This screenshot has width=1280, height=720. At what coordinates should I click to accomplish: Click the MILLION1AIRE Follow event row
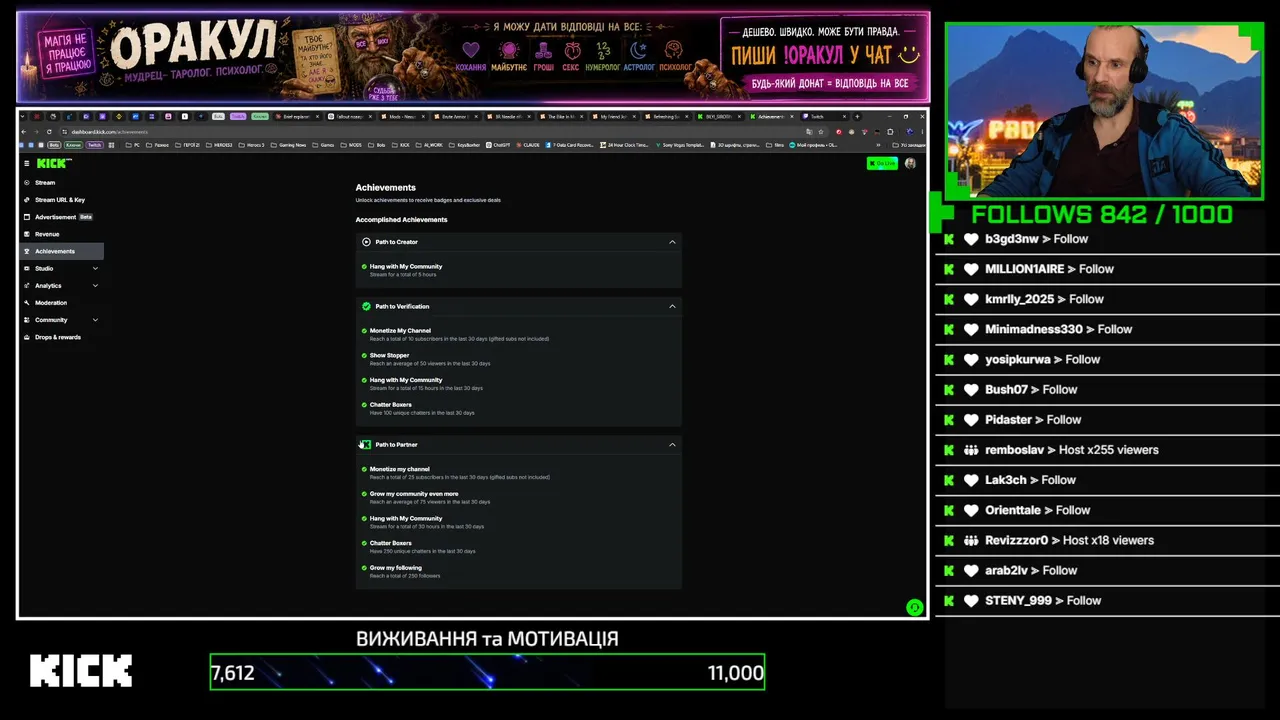point(1107,269)
